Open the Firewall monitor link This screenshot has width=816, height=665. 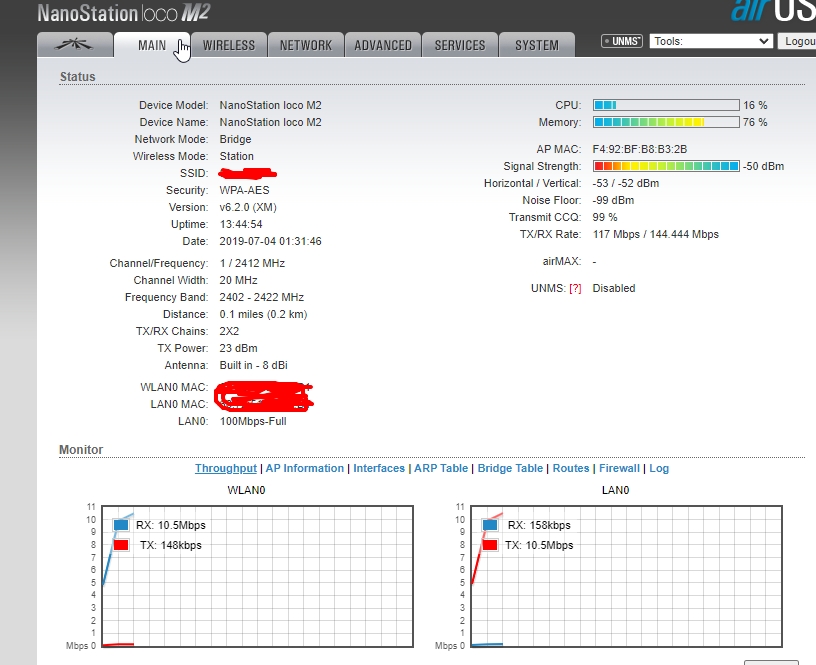pyautogui.click(x=619, y=468)
